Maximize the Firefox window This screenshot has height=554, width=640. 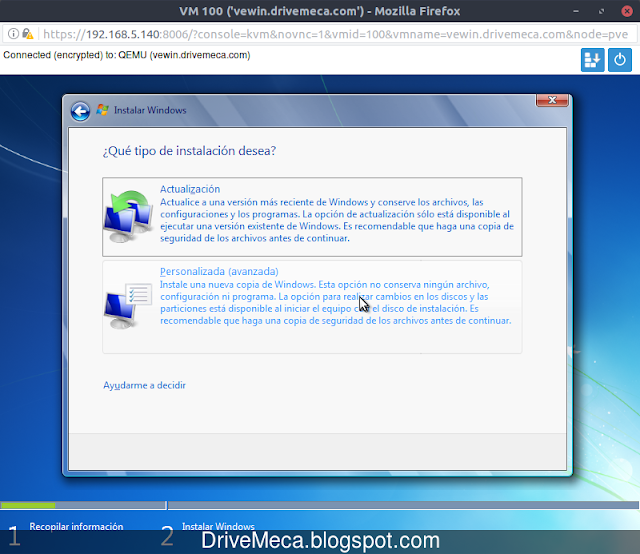click(x=601, y=11)
